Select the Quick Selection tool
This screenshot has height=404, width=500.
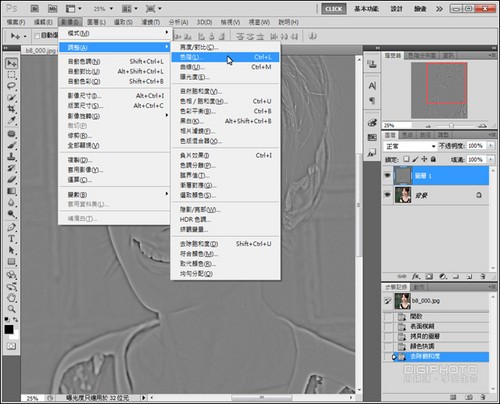(12, 97)
